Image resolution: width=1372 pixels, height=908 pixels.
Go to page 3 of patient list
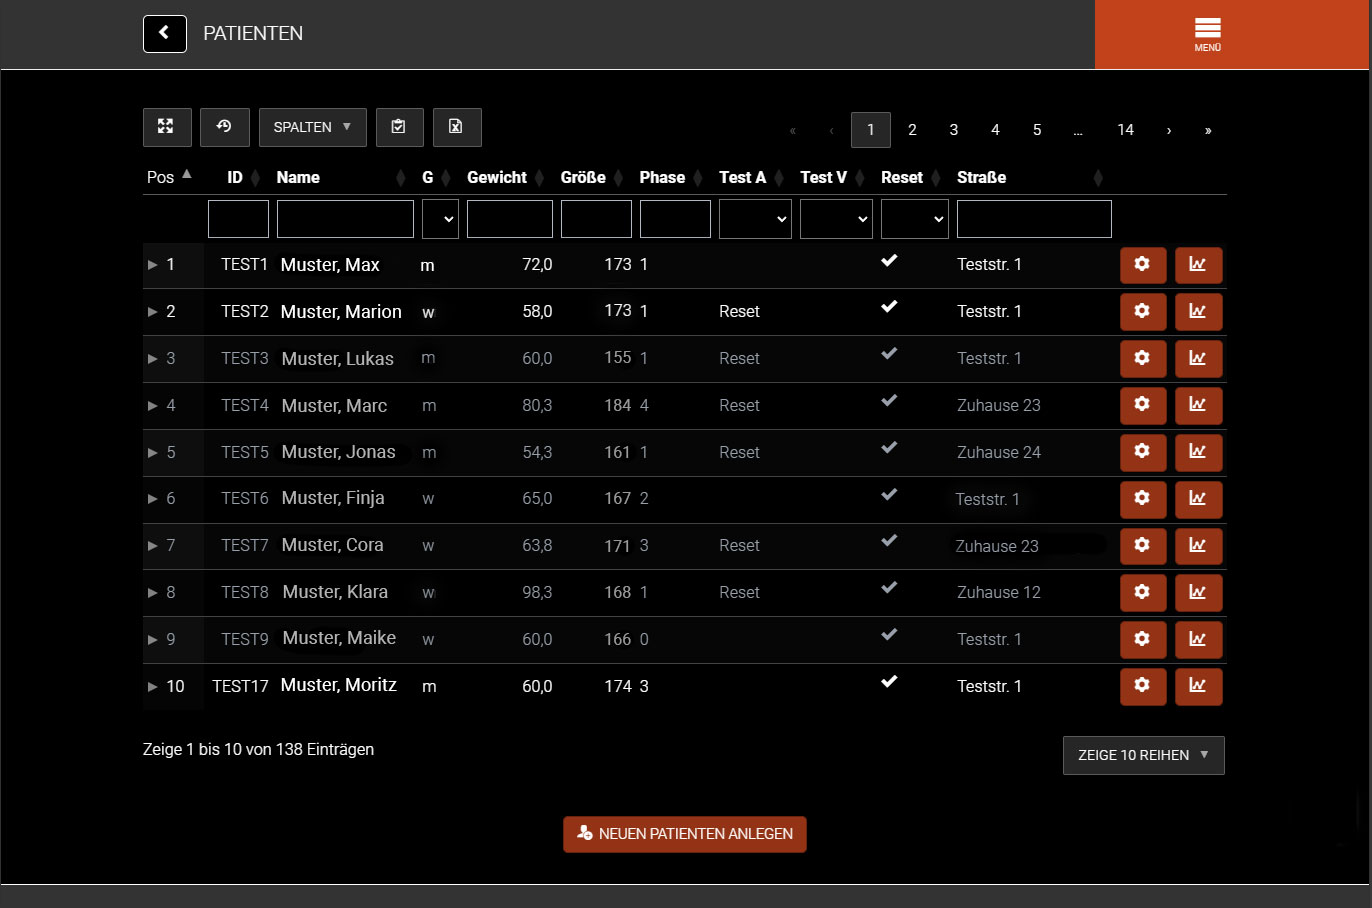point(953,130)
